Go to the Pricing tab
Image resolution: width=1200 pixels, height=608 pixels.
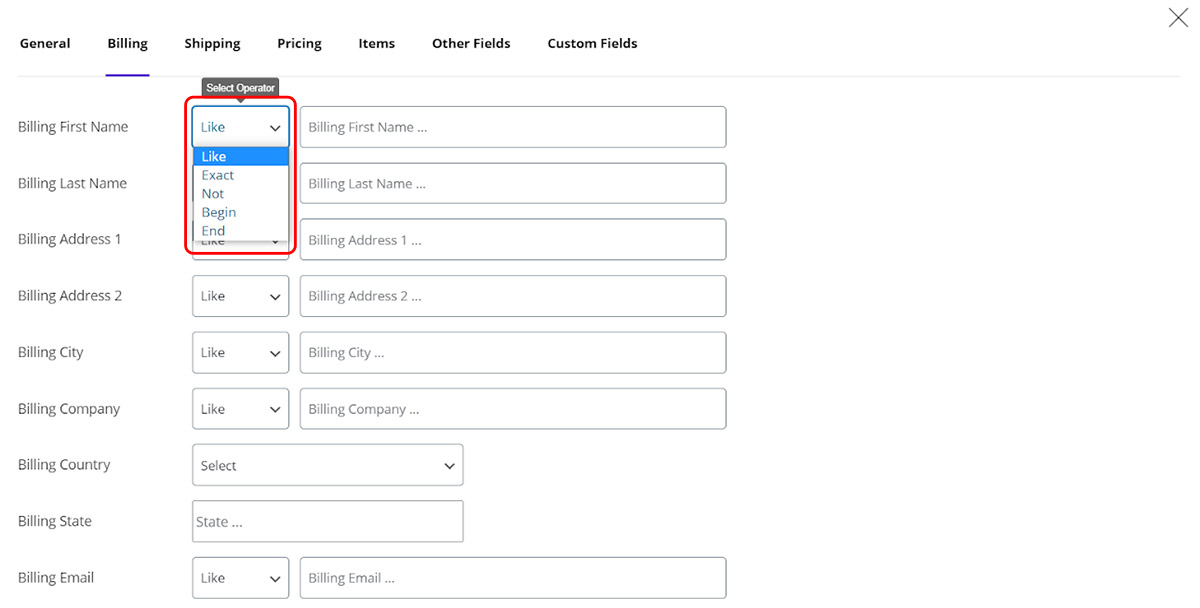click(299, 44)
